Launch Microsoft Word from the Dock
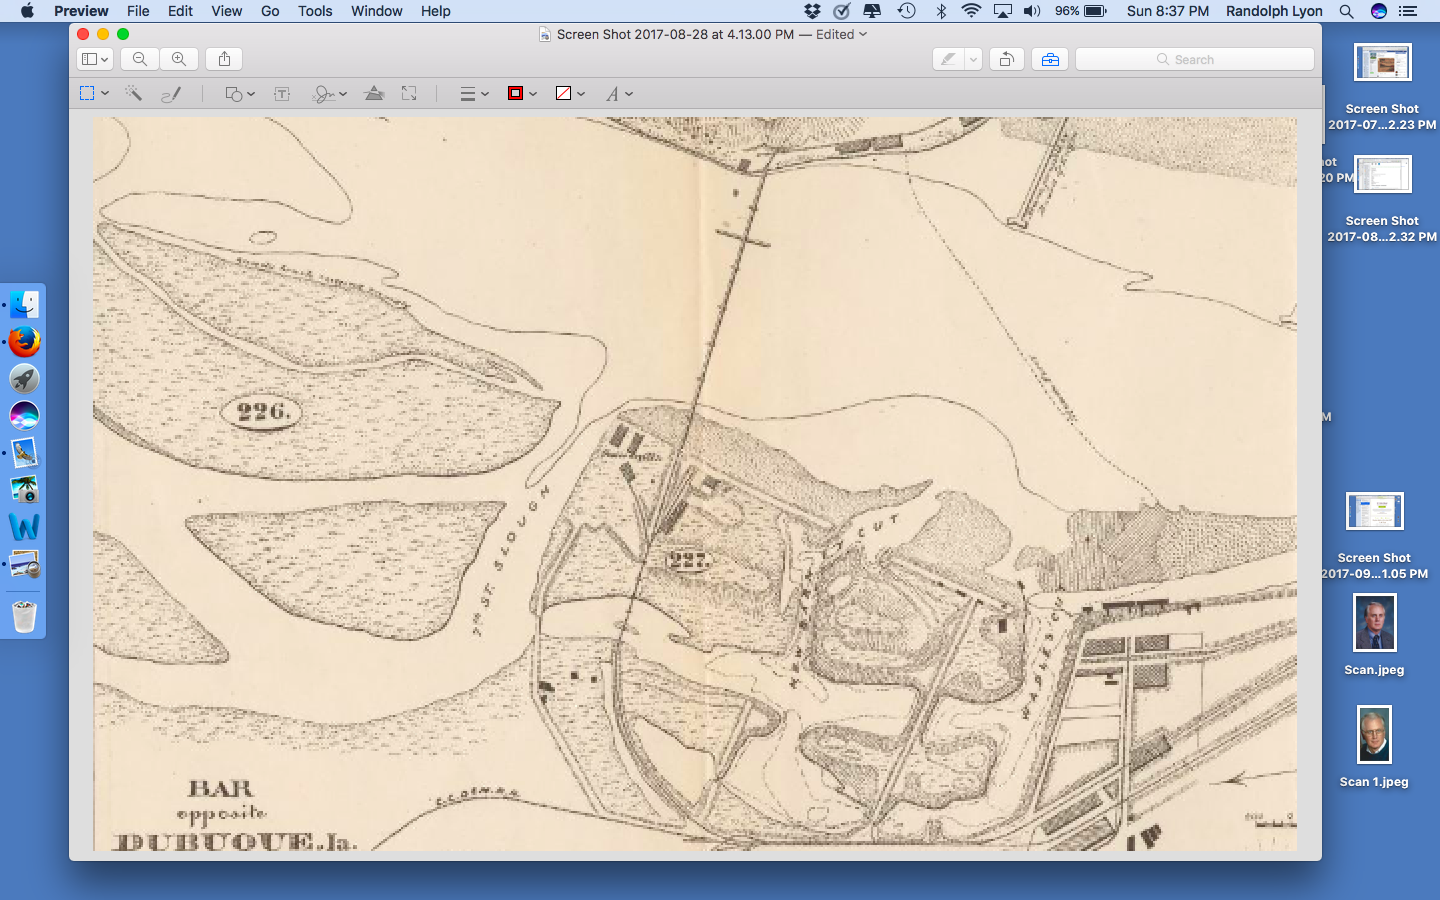 24,527
